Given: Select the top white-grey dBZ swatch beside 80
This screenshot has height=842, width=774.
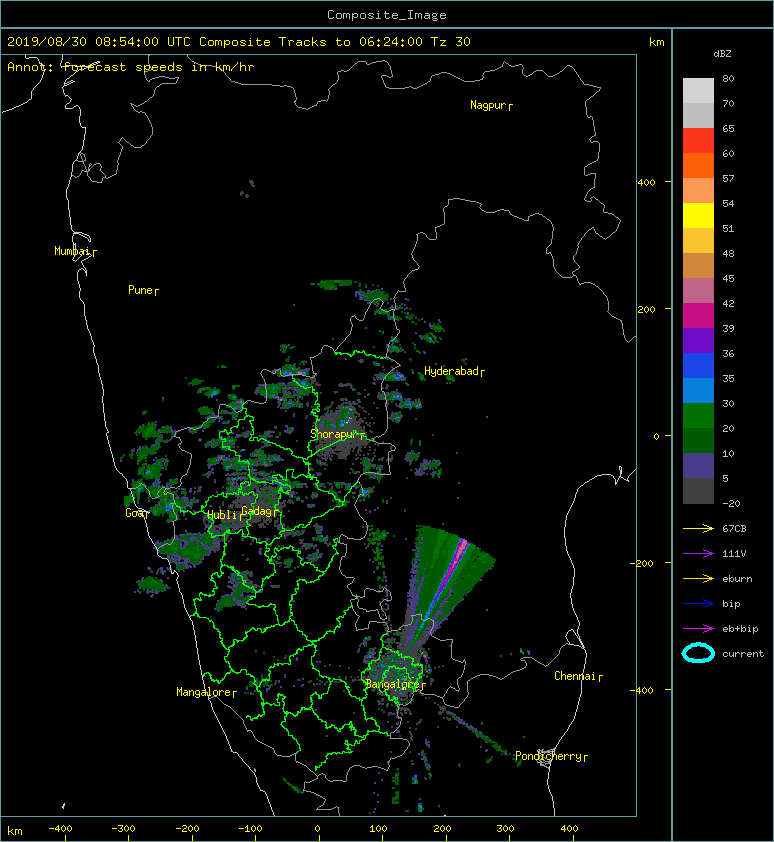Looking at the screenshot, I should point(698,90).
